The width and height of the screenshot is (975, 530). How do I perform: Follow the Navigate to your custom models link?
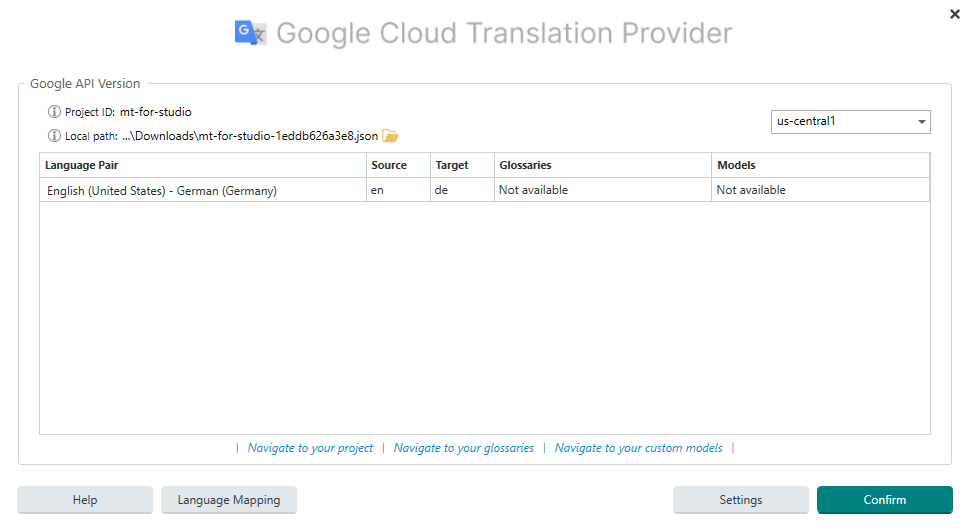(639, 448)
